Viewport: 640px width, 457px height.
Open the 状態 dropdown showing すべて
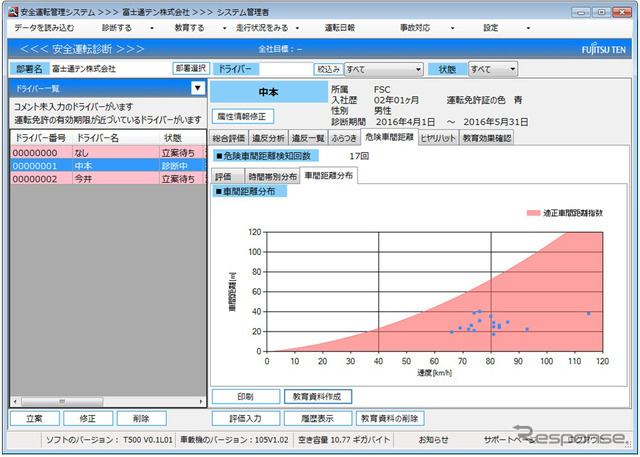(x=493, y=69)
